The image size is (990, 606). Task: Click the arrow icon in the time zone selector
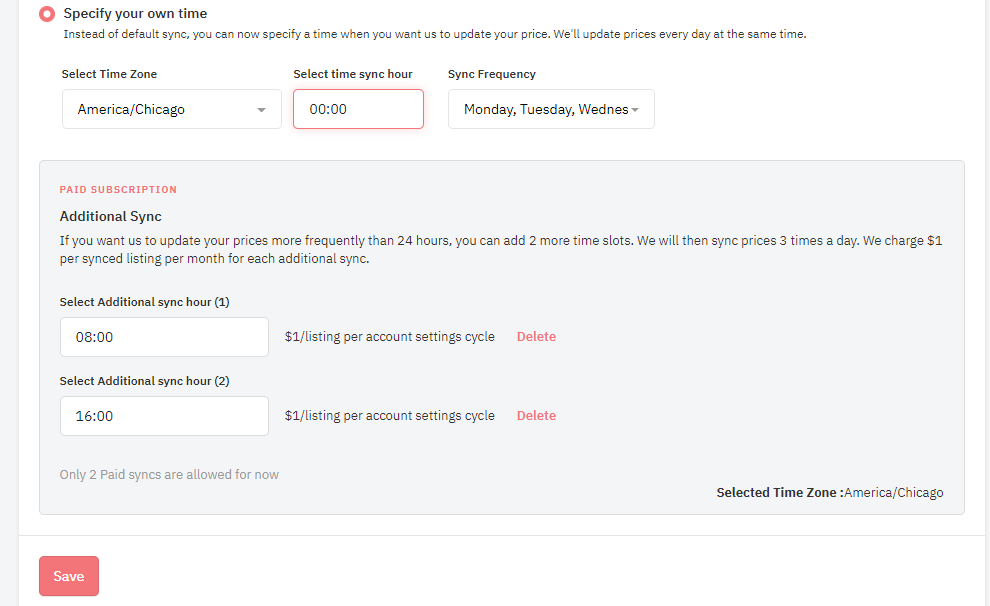pos(261,110)
